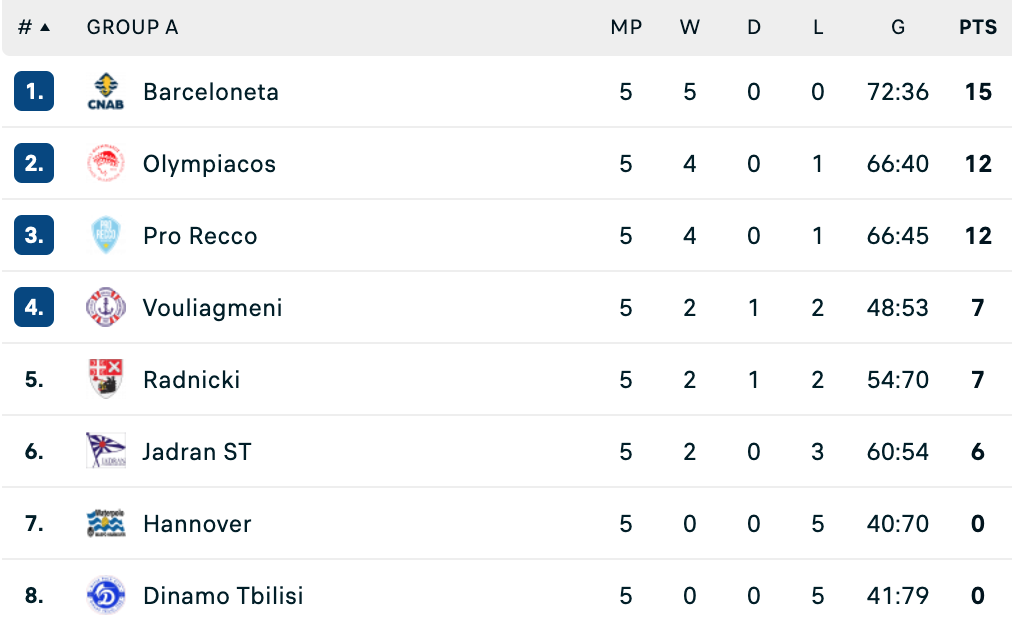Sort table by PTS column header
Image resolution: width=1012 pixels, height=630 pixels.
[x=978, y=27]
